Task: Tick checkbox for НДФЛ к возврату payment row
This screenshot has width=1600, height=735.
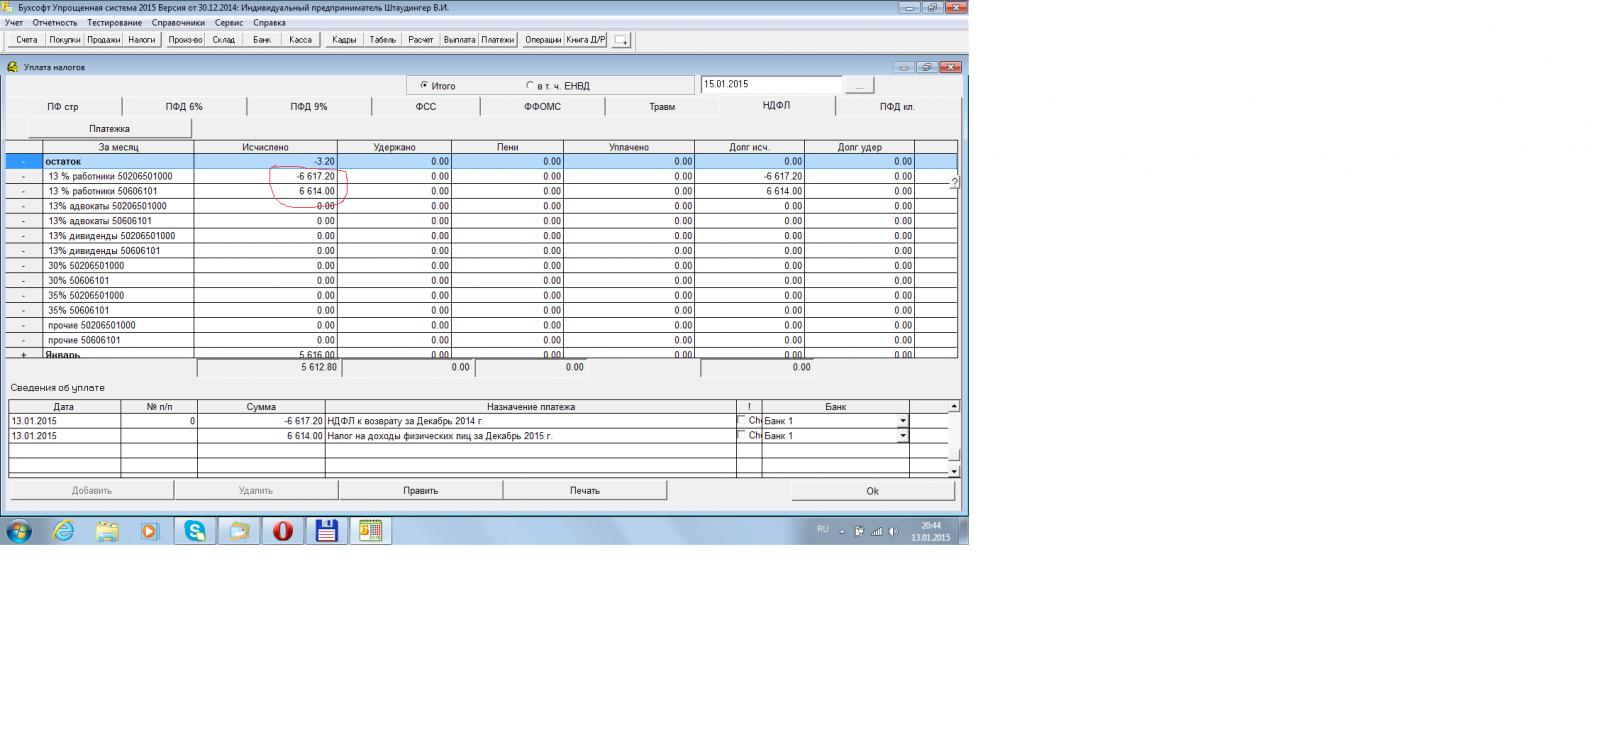Action: (741, 420)
